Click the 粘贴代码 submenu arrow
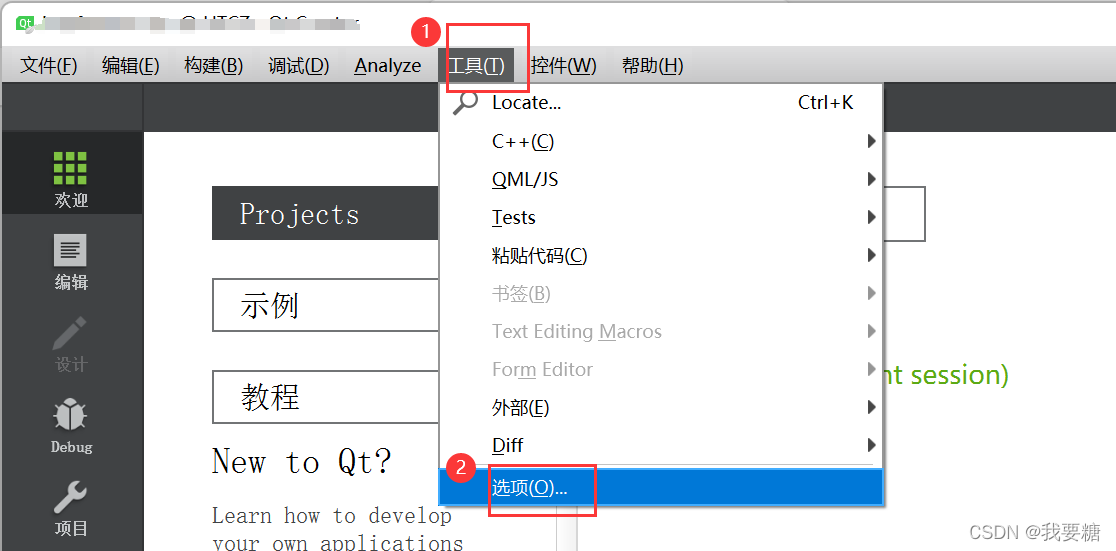 point(871,255)
